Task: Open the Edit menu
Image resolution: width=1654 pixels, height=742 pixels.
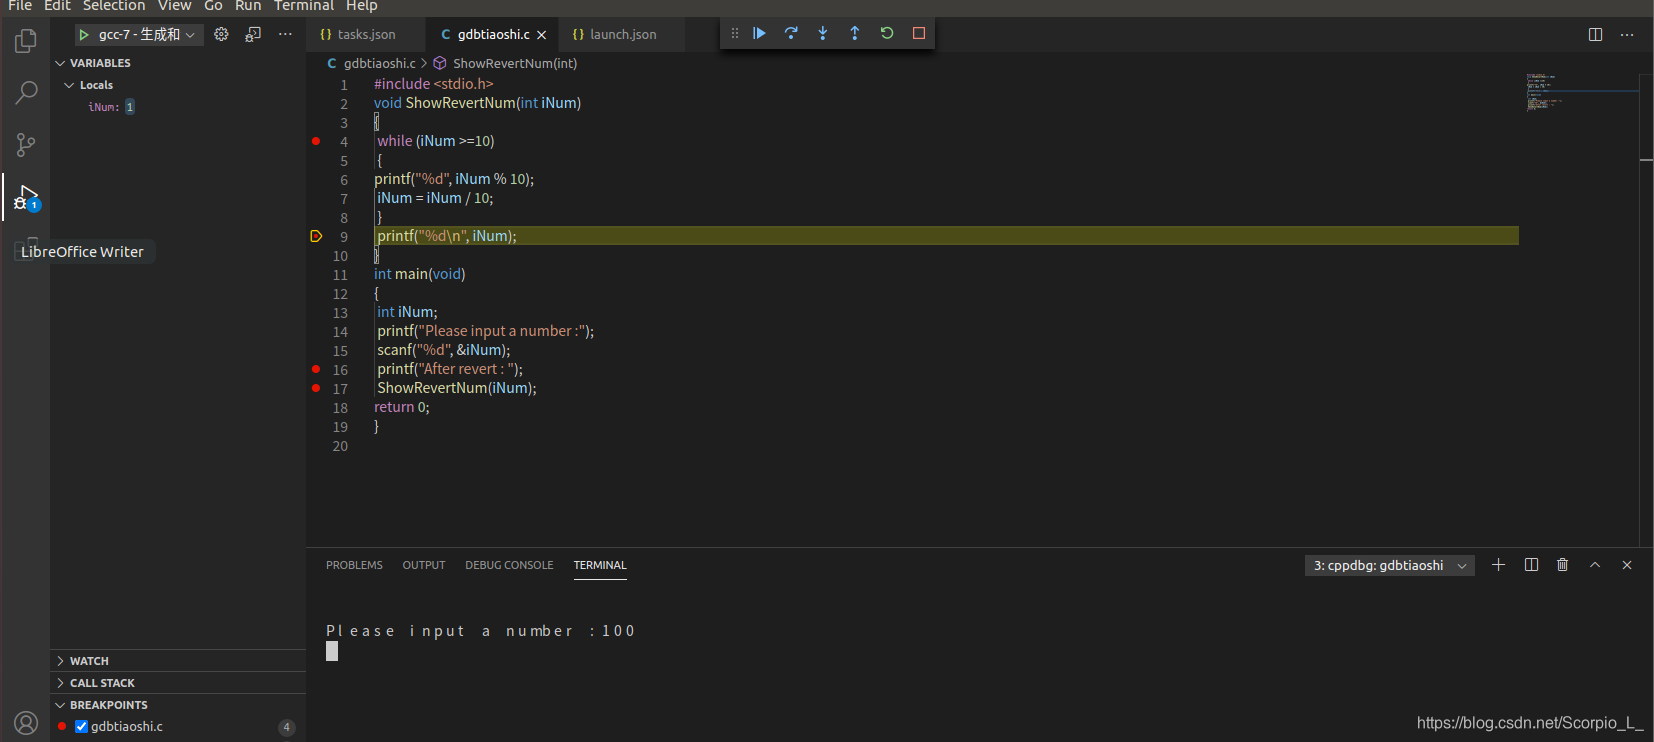Action: [57, 6]
